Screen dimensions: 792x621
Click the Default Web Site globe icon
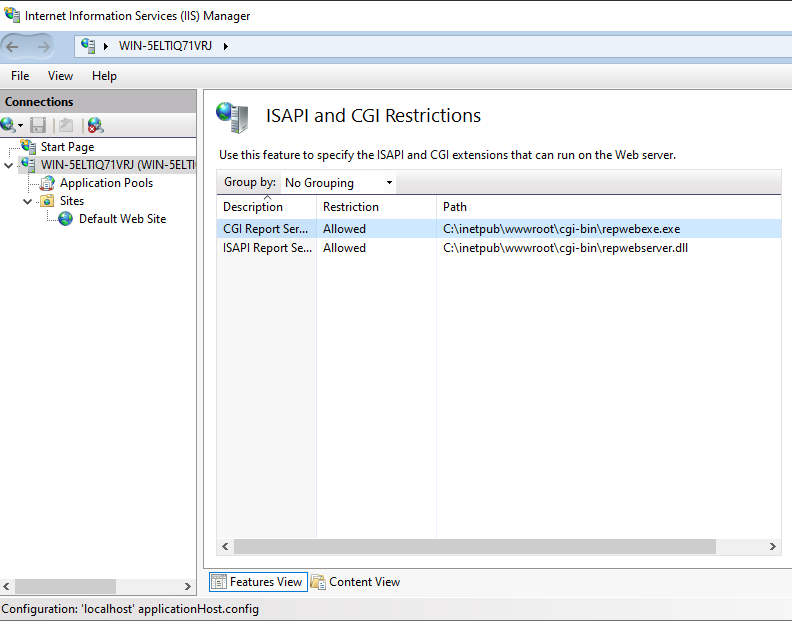tap(66, 219)
